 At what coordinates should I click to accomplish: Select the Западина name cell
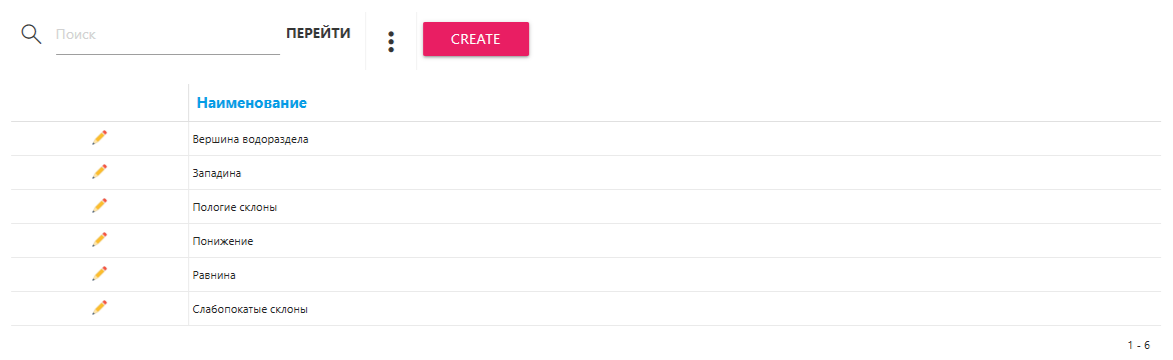(674, 173)
